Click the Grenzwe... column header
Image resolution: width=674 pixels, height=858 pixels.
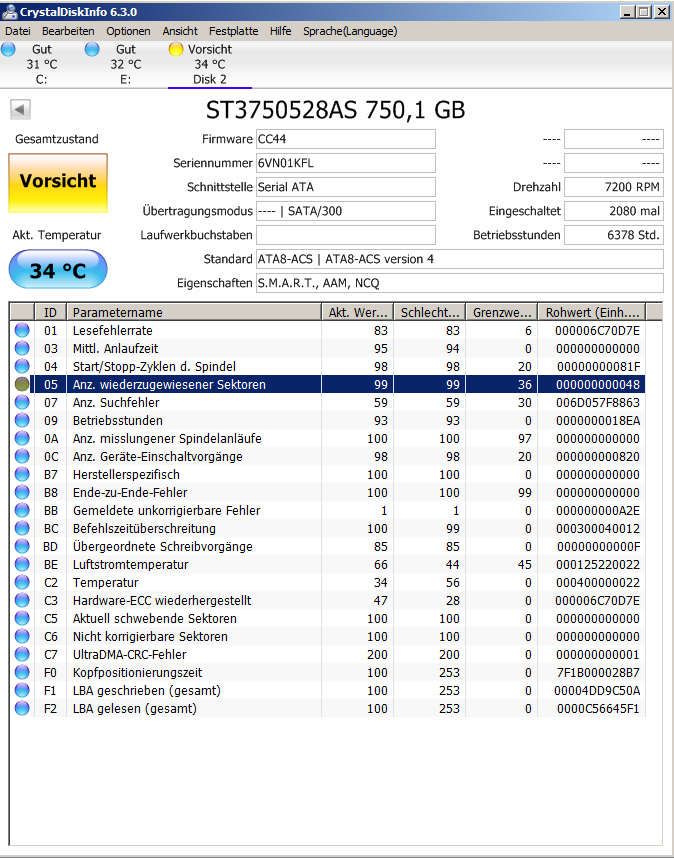[502, 312]
